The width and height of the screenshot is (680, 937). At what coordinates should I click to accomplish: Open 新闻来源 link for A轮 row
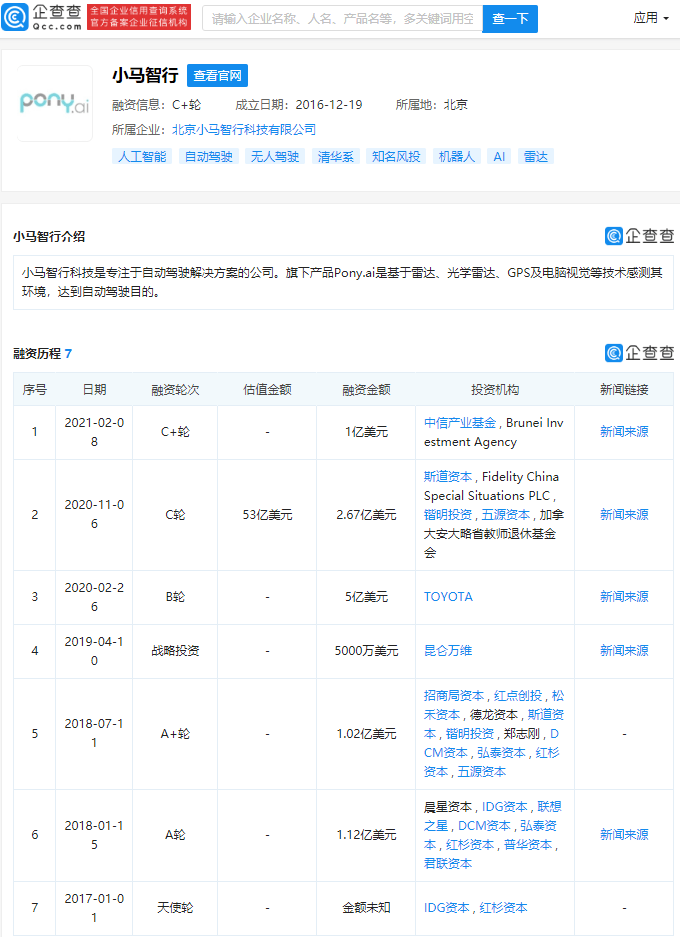624,834
